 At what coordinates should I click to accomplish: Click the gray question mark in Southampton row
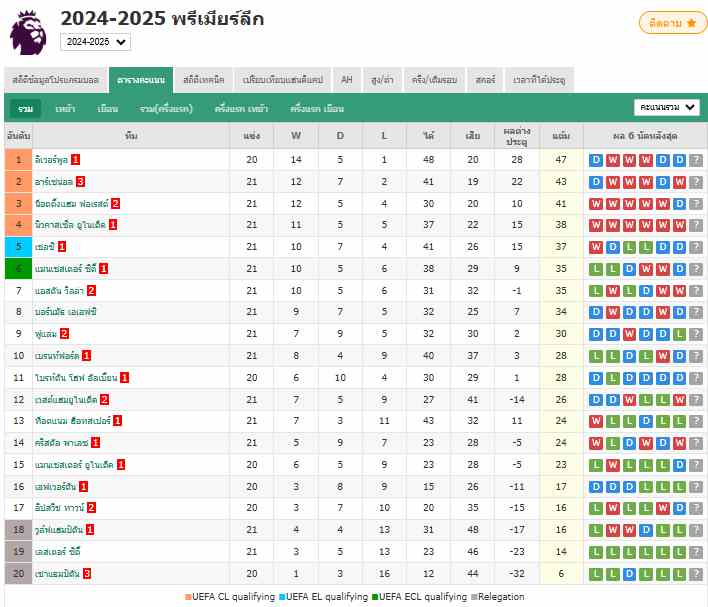[x=695, y=573]
